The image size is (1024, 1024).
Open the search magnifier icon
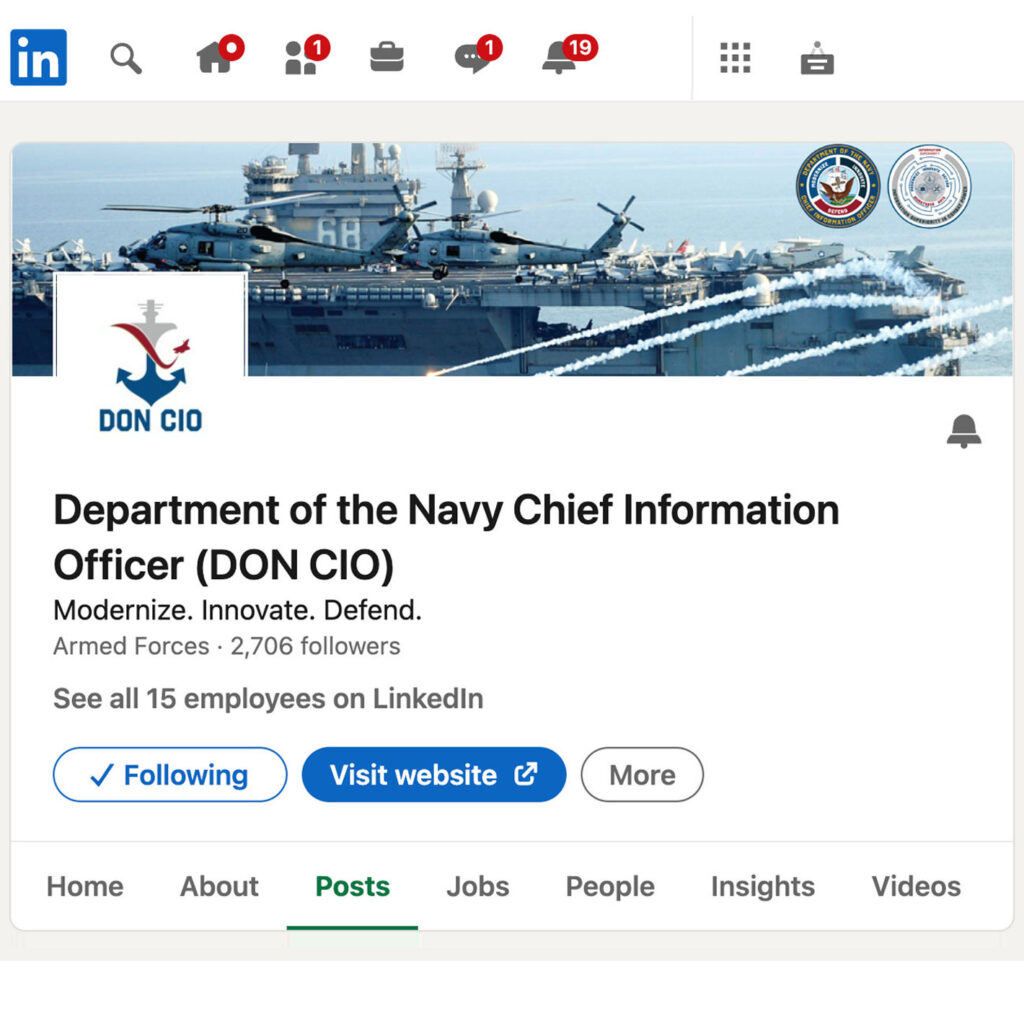pyautogui.click(x=125, y=59)
